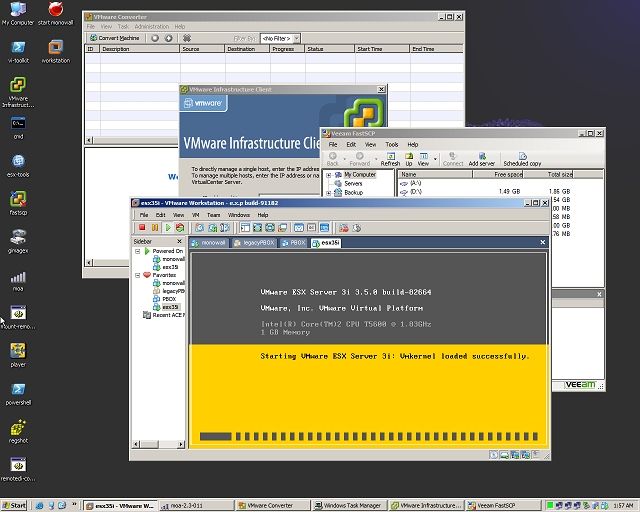Viewport: 640px width, 512px height.
Task: Show the Summary view toolbar icon
Action: point(299,228)
